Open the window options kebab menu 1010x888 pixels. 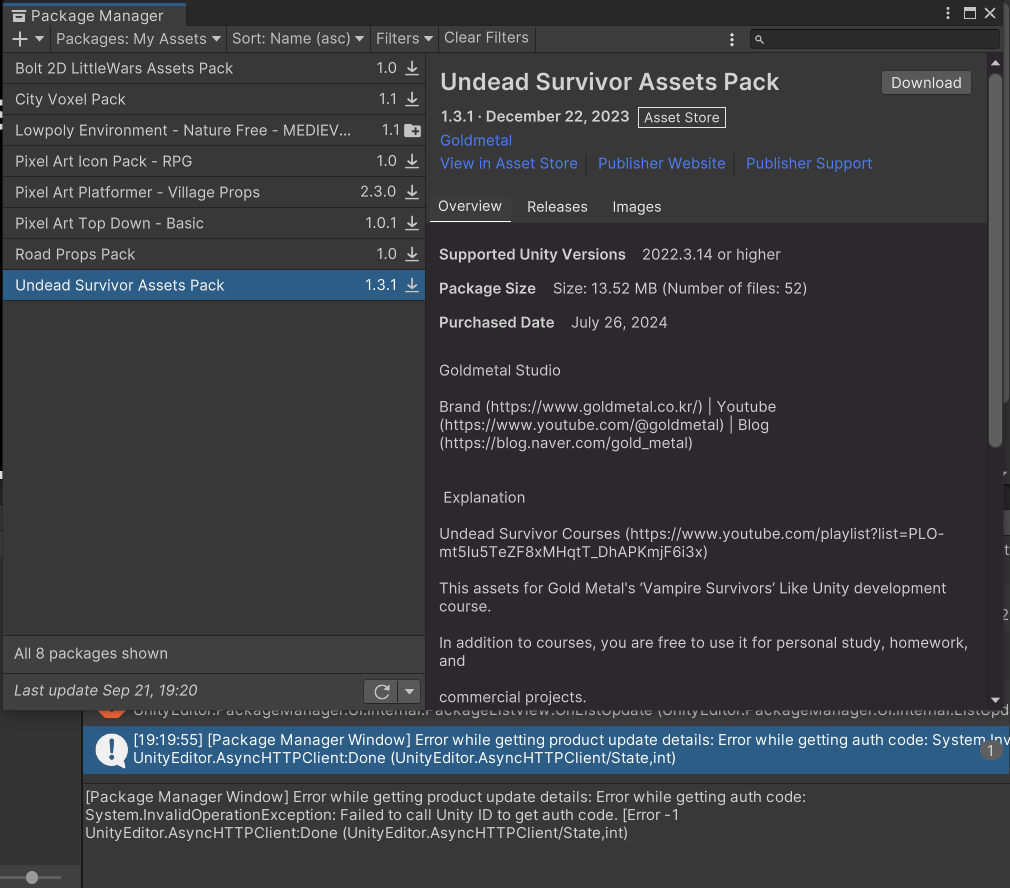pyautogui.click(x=948, y=13)
